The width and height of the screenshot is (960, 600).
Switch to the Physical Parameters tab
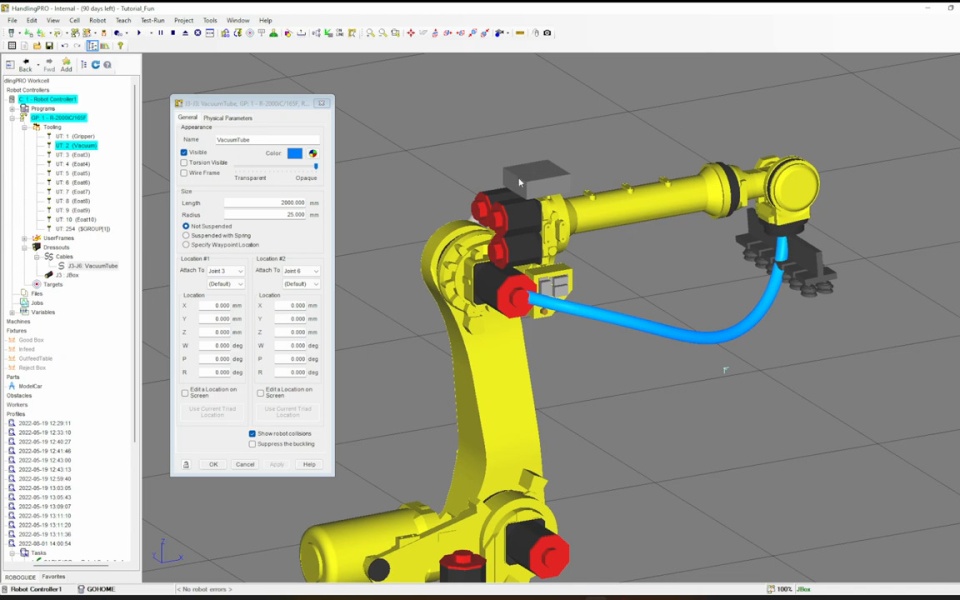(226, 119)
